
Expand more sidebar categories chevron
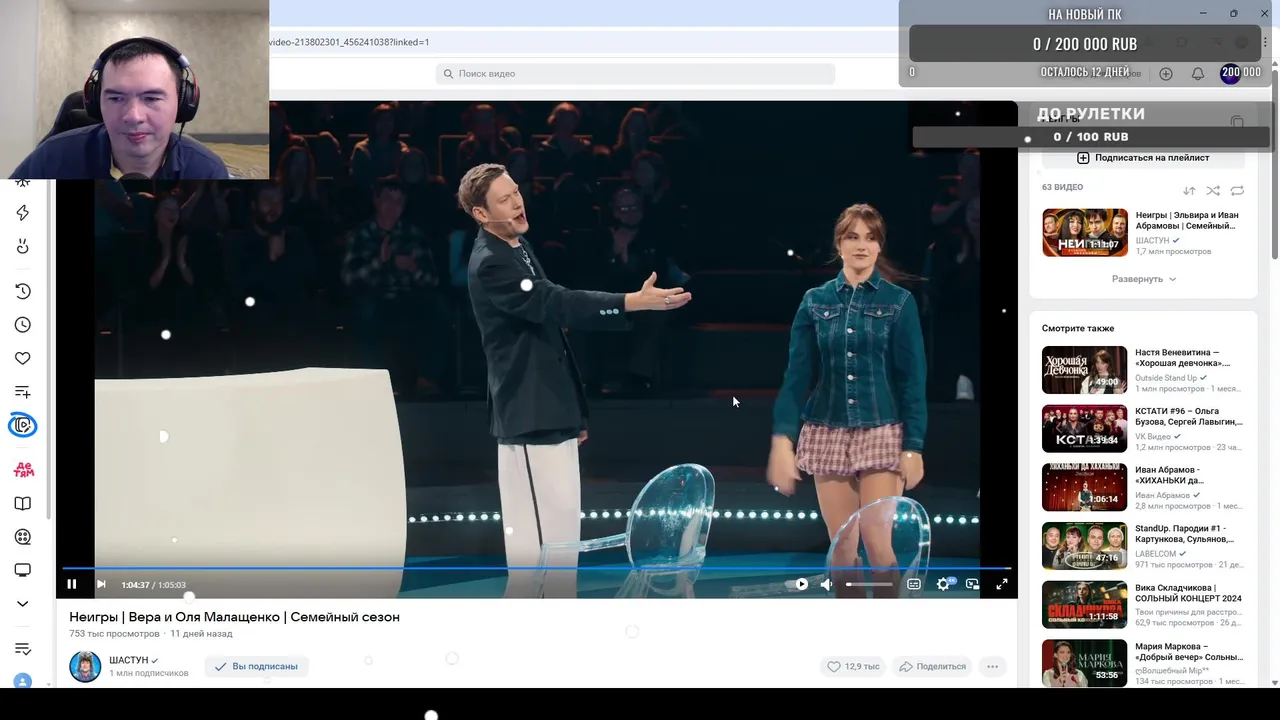(23, 604)
